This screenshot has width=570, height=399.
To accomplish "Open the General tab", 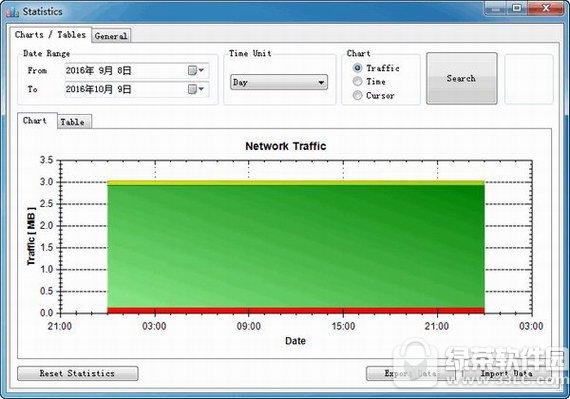I will [x=111, y=36].
